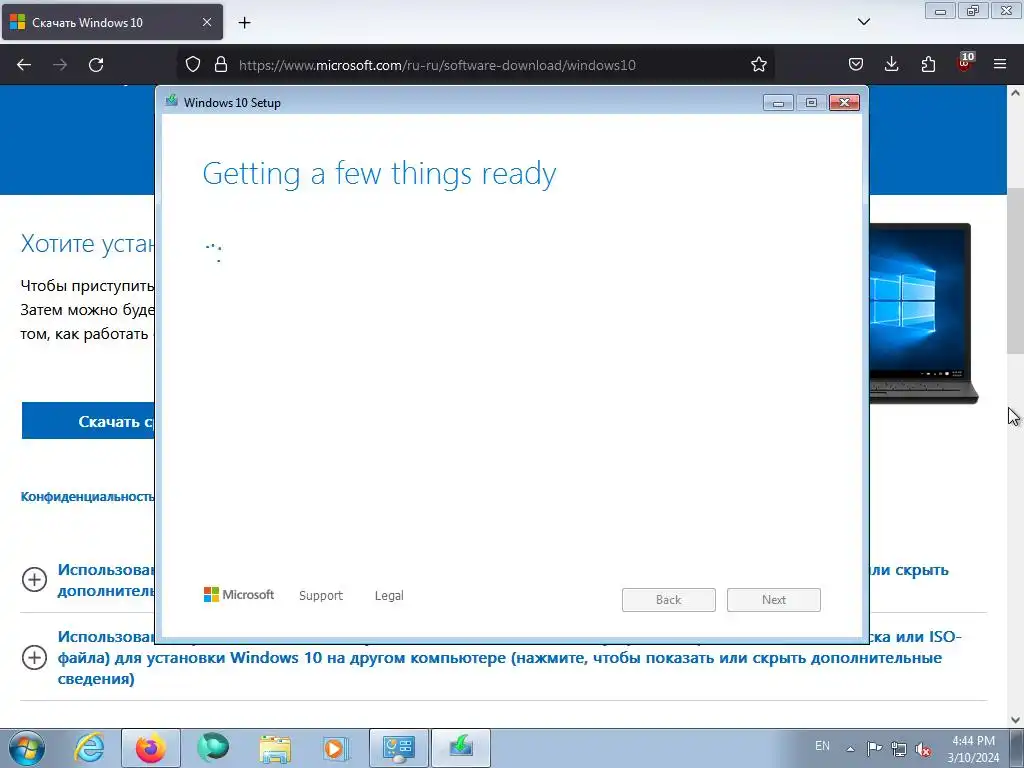Image resolution: width=1024 pixels, height=768 pixels.
Task: Expand the ISO-файла section plus icon
Action: point(35,657)
